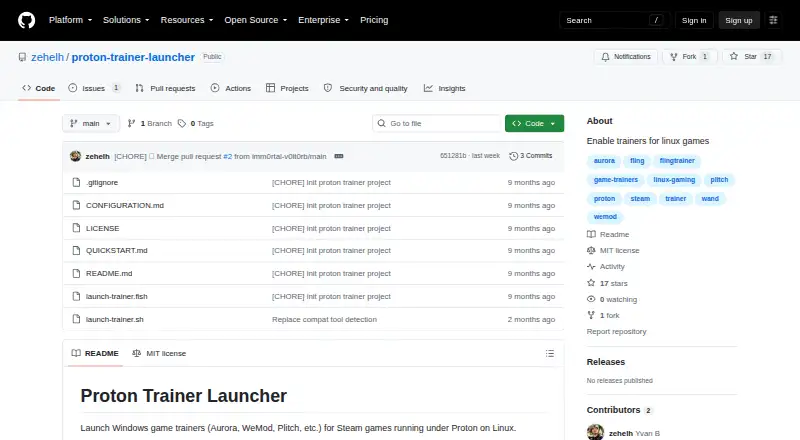
Task: Open the 'Replace compat tool detection' commit
Action: (324, 319)
